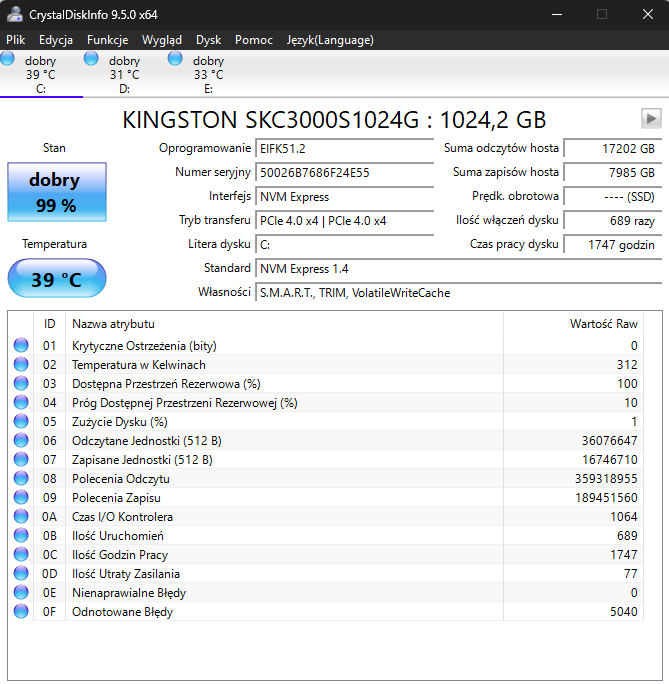Open the Funkcje menu
This screenshot has height=684, width=669.
(107, 40)
